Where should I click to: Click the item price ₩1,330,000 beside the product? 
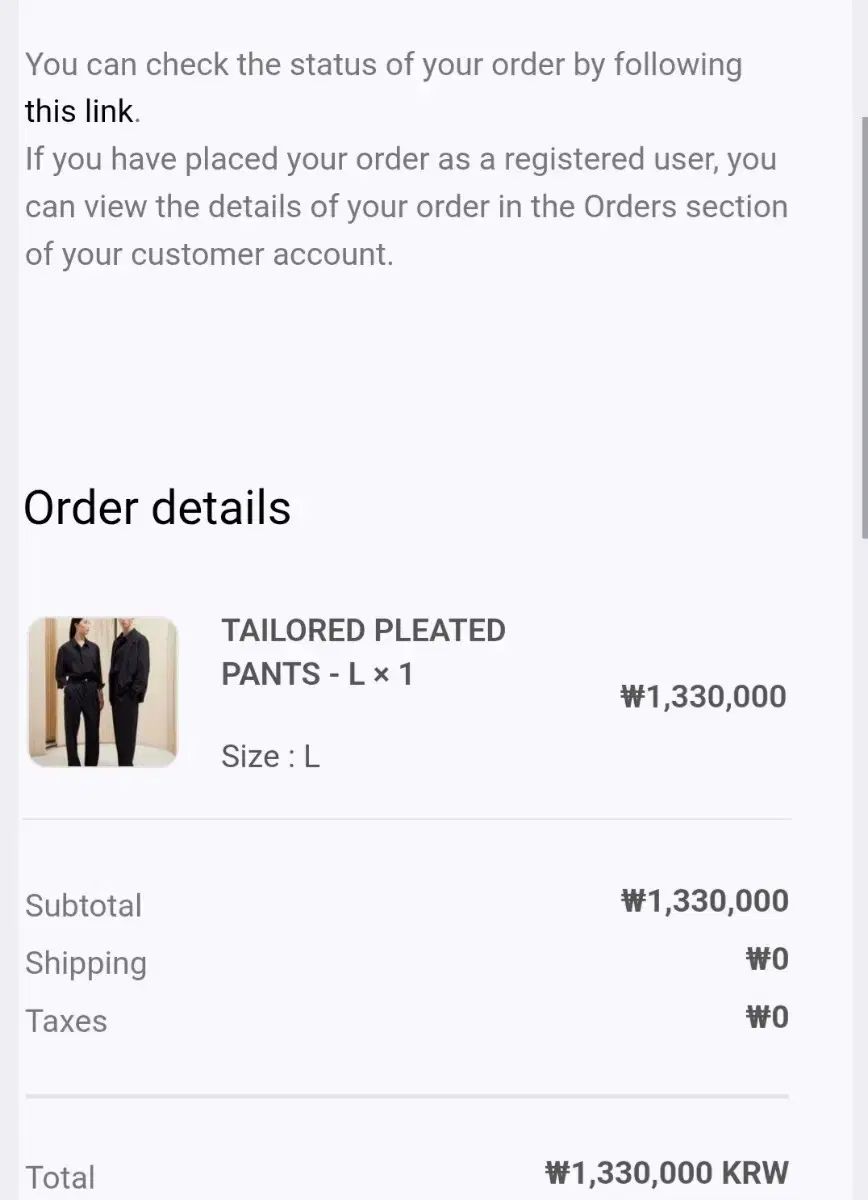(703, 696)
